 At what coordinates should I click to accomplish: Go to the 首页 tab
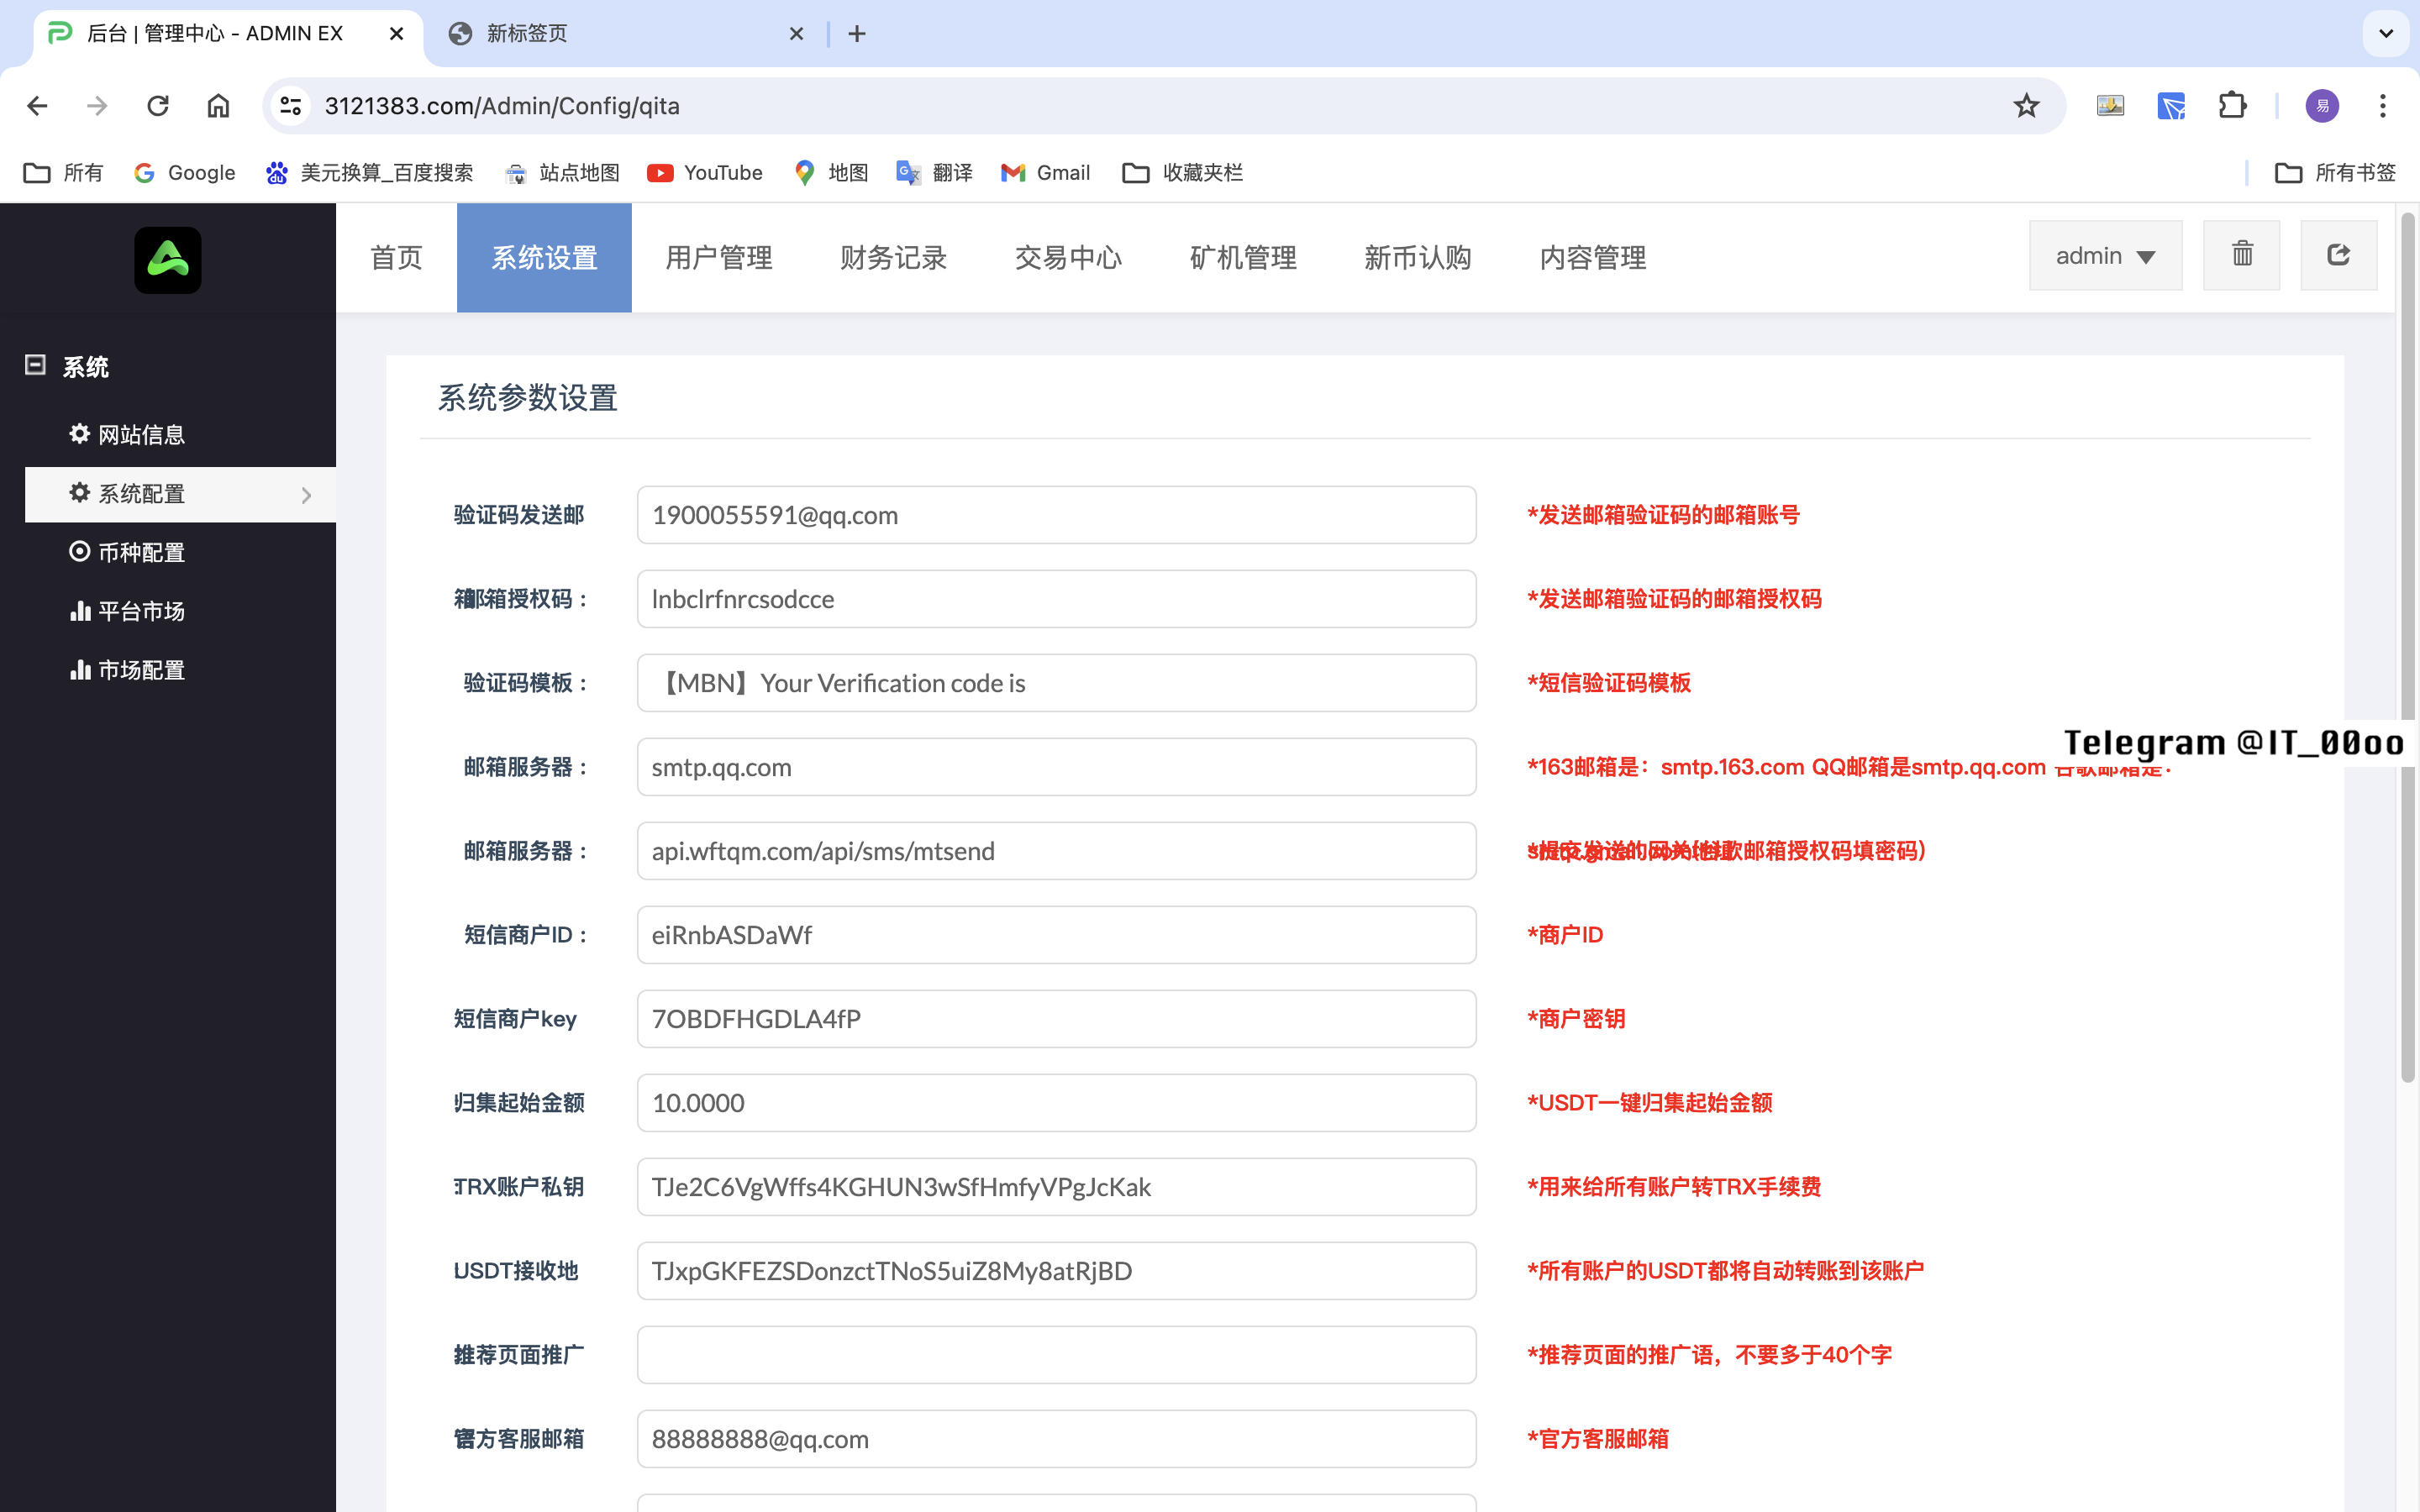coord(396,258)
